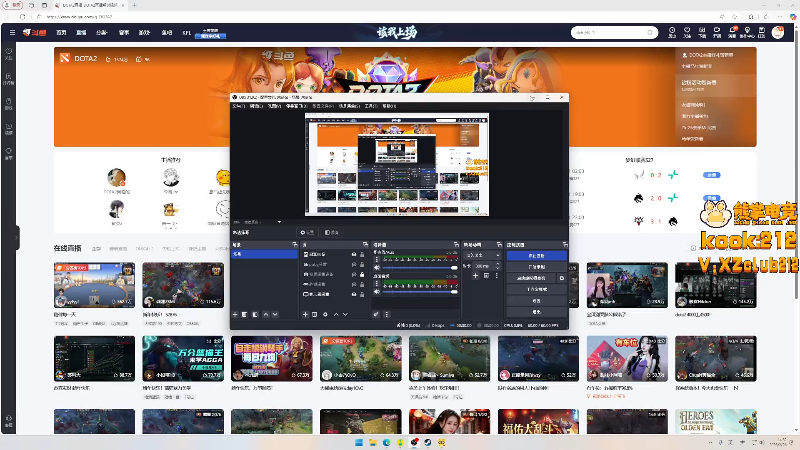Open Windows Start button on taskbar

pos(359,442)
